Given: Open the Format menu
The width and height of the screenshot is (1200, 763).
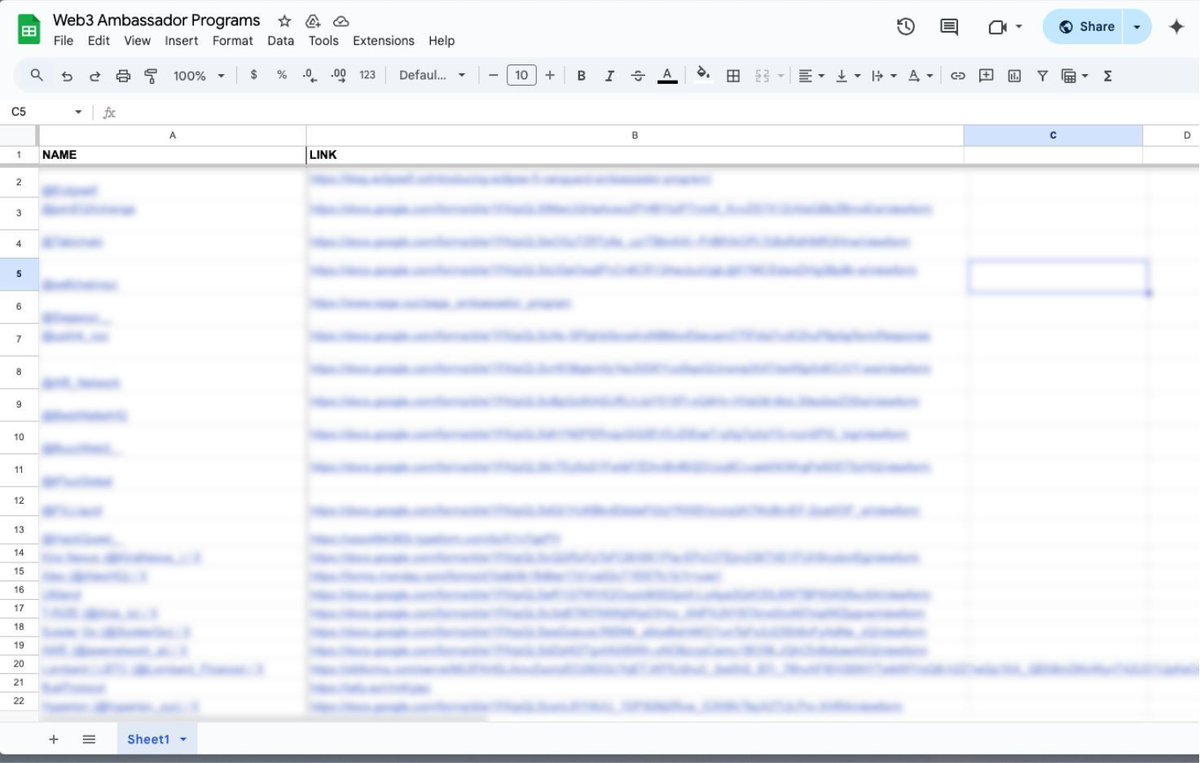Looking at the screenshot, I should pyautogui.click(x=232, y=41).
